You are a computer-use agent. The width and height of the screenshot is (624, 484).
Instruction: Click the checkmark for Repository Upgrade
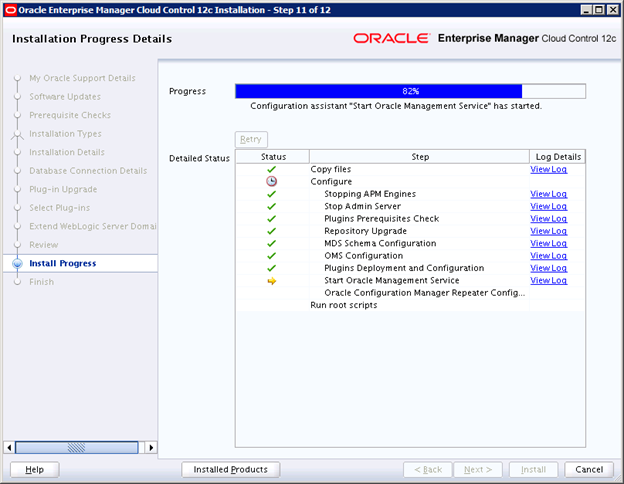pos(271,231)
